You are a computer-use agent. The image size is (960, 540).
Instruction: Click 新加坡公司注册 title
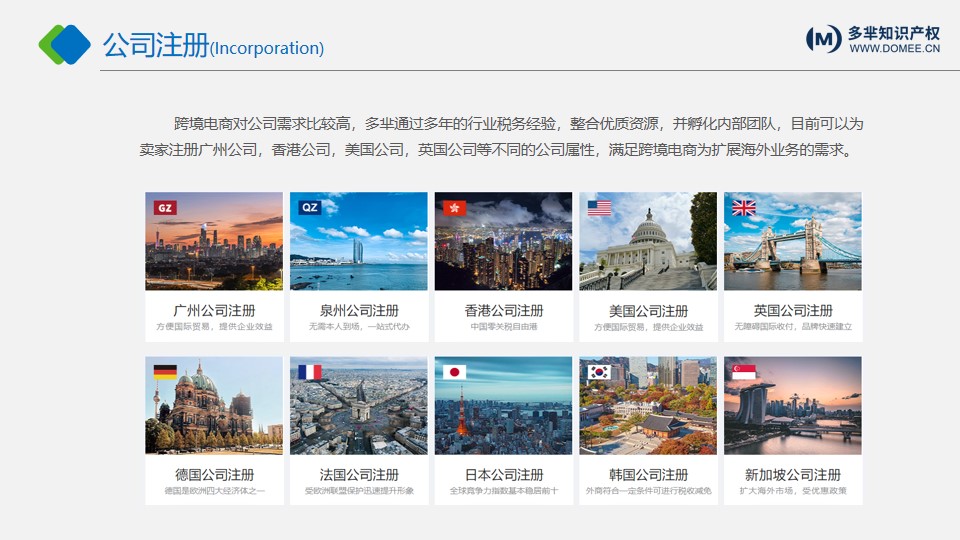[x=793, y=474]
